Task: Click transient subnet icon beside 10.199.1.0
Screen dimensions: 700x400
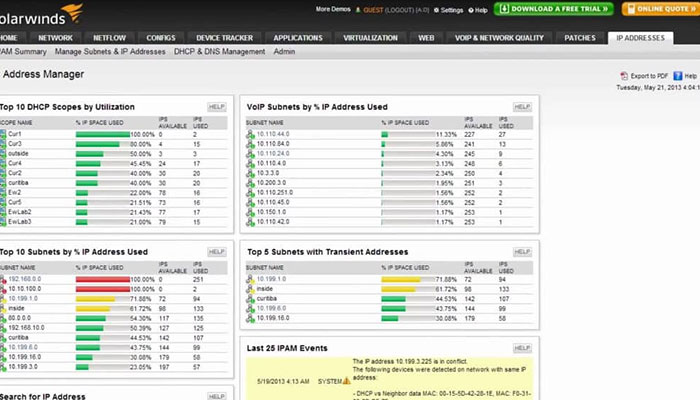Action: click(250, 279)
